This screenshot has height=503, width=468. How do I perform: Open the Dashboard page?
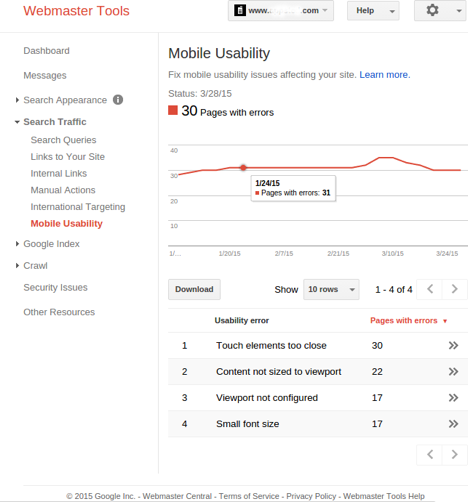point(46,51)
